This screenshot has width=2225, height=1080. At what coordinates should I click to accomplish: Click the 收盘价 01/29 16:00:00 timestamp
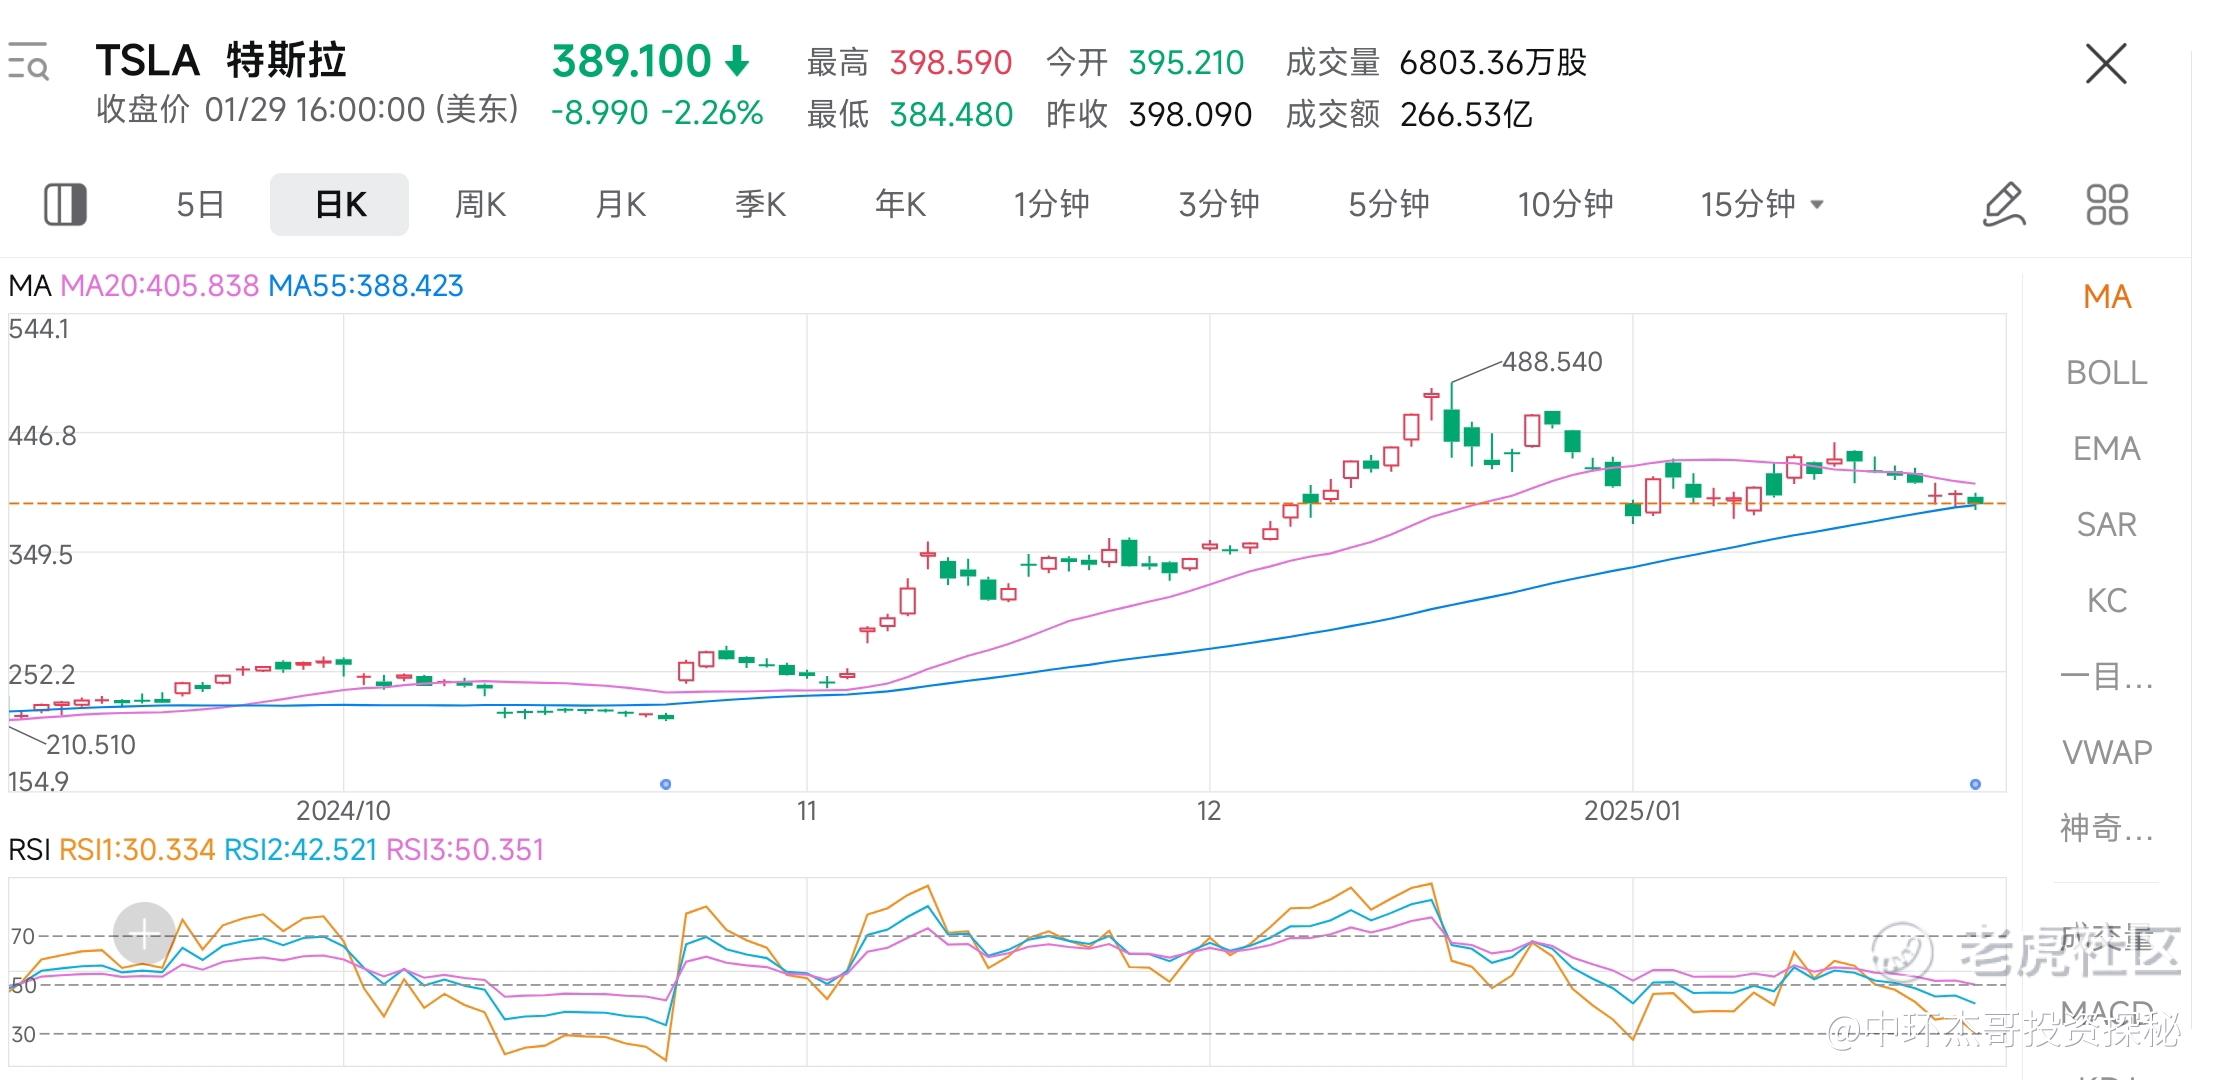click(x=308, y=109)
